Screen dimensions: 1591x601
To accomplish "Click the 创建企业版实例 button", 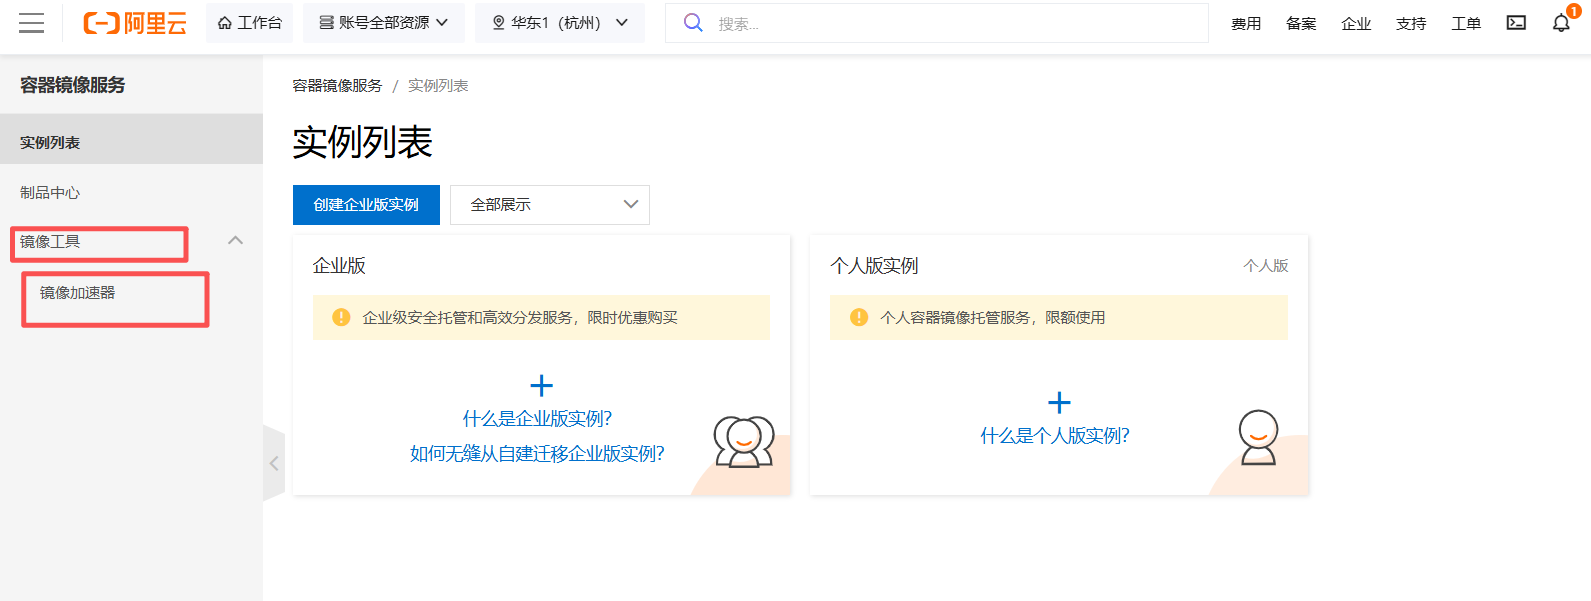I will [366, 205].
